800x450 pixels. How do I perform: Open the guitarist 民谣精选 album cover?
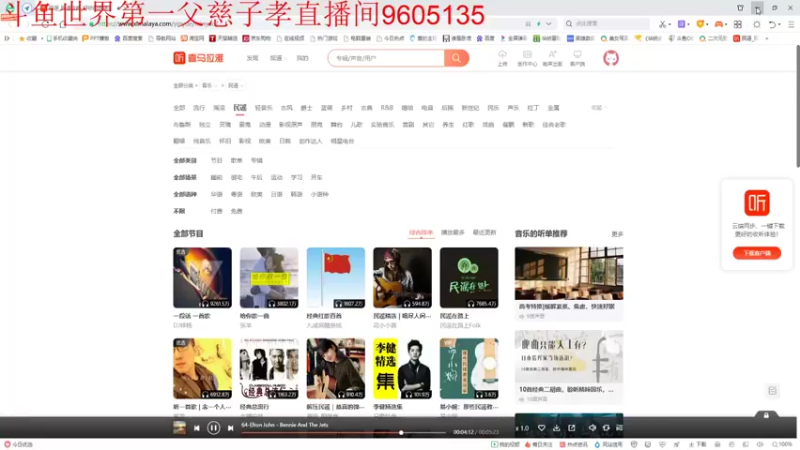click(x=402, y=278)
